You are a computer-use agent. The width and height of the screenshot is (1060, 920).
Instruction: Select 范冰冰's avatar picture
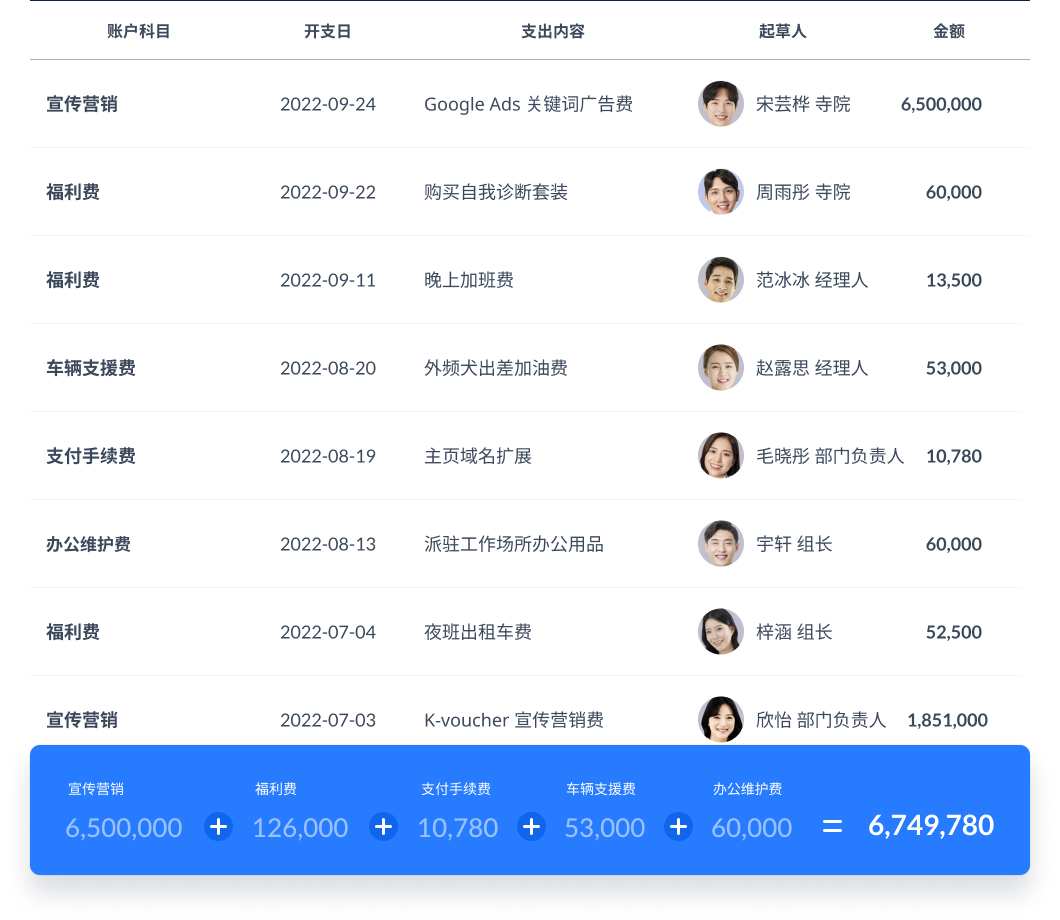pyautogui.click(x=720, y=280)
